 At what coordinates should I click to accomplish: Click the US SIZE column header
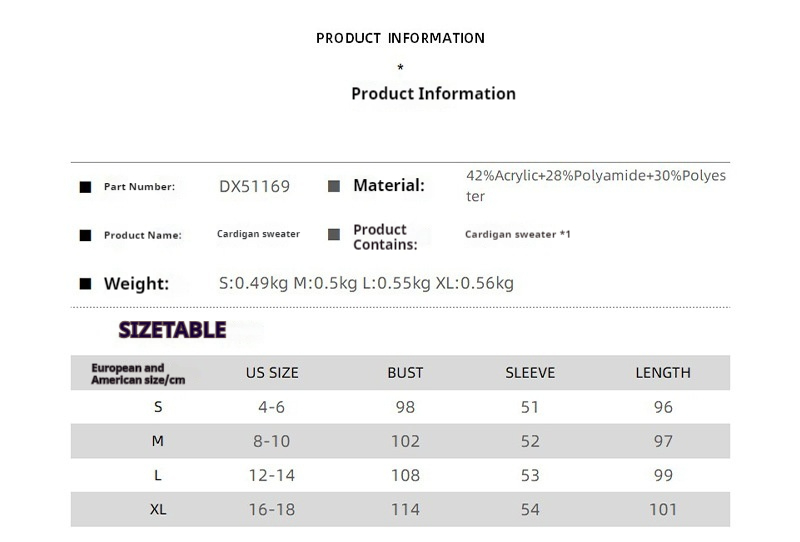coord(272,373)
